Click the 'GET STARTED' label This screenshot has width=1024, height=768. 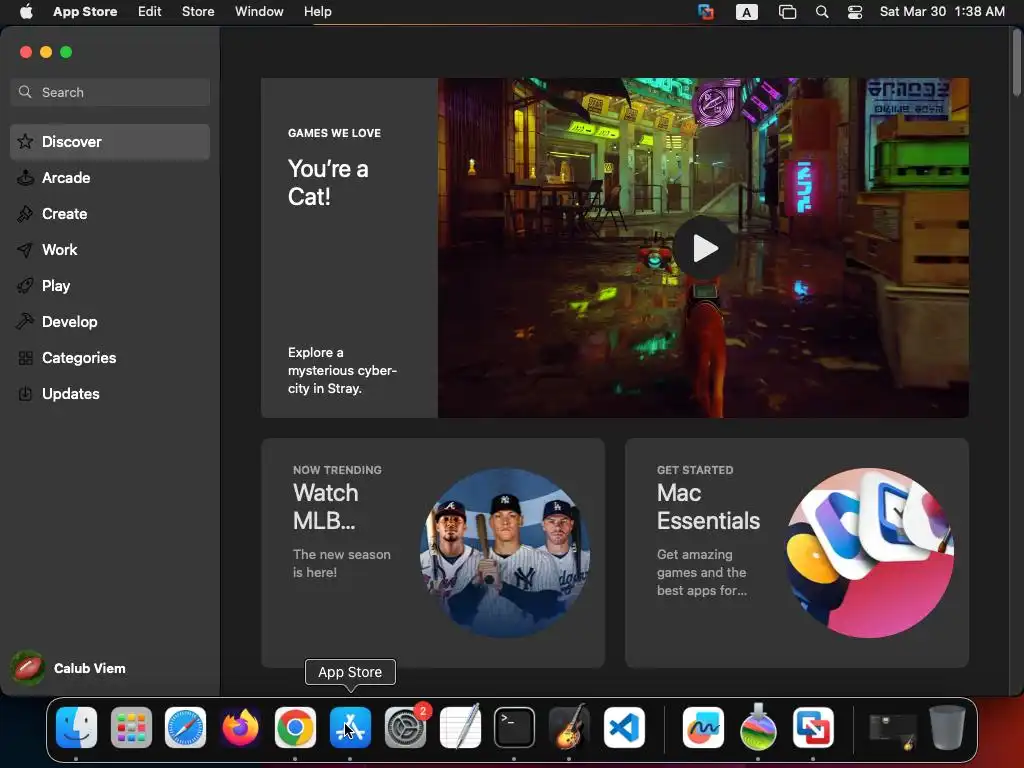point(695,470)
